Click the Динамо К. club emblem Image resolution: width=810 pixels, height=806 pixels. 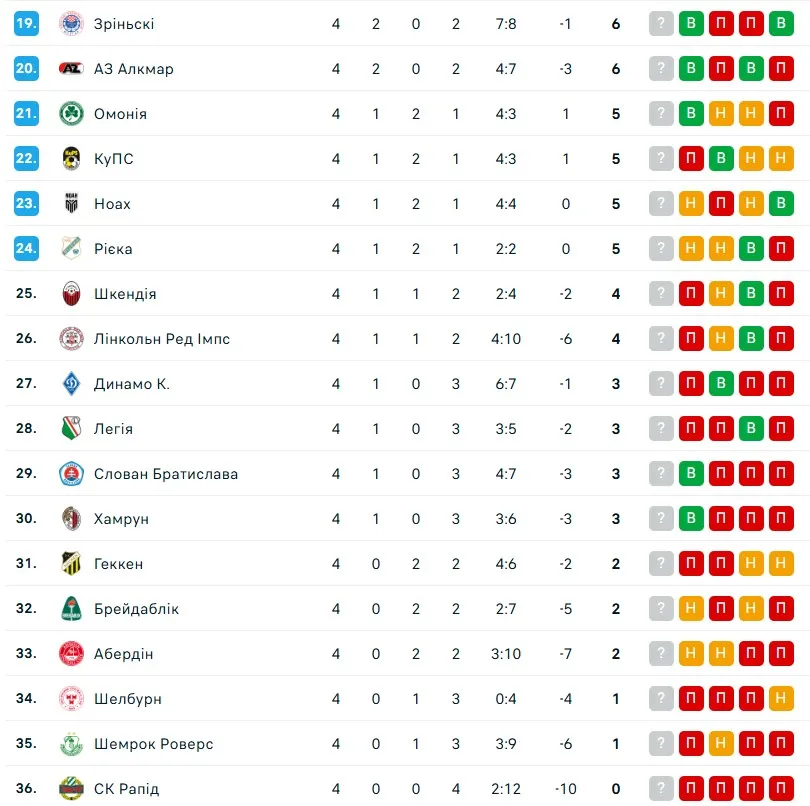point(71,384)
